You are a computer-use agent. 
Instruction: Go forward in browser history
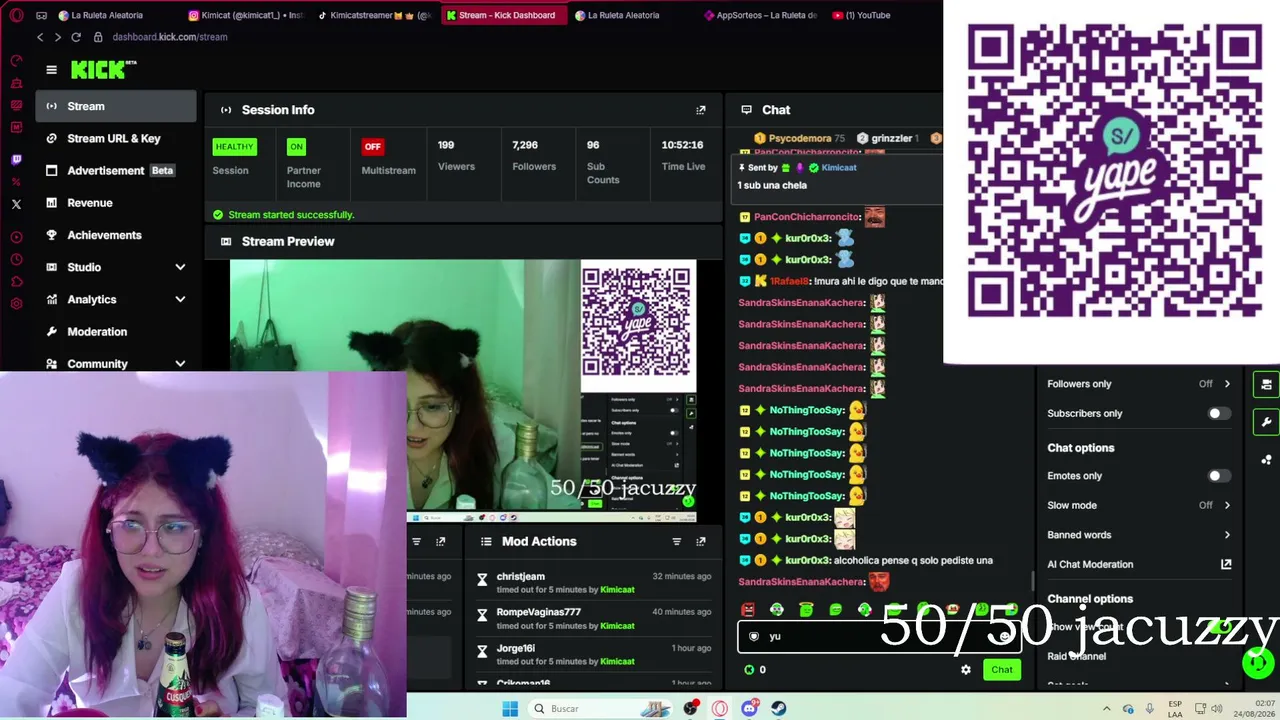point(57,37)
